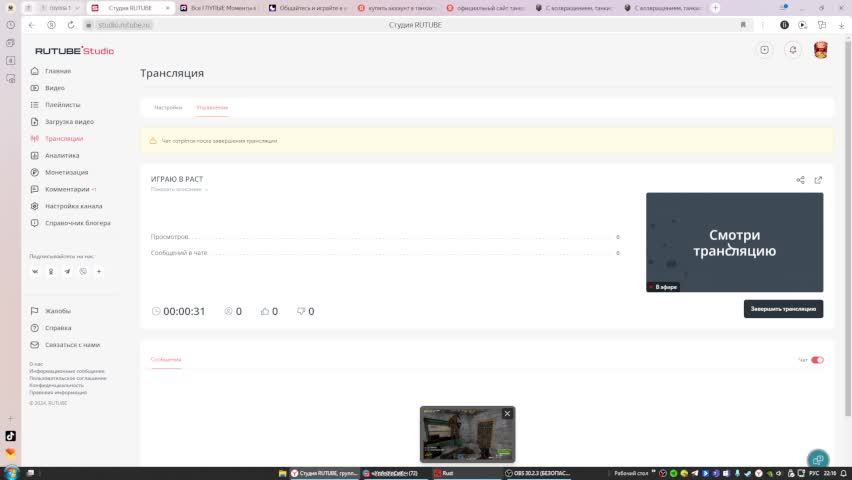Click the browser back arrow

coord(32,25)
